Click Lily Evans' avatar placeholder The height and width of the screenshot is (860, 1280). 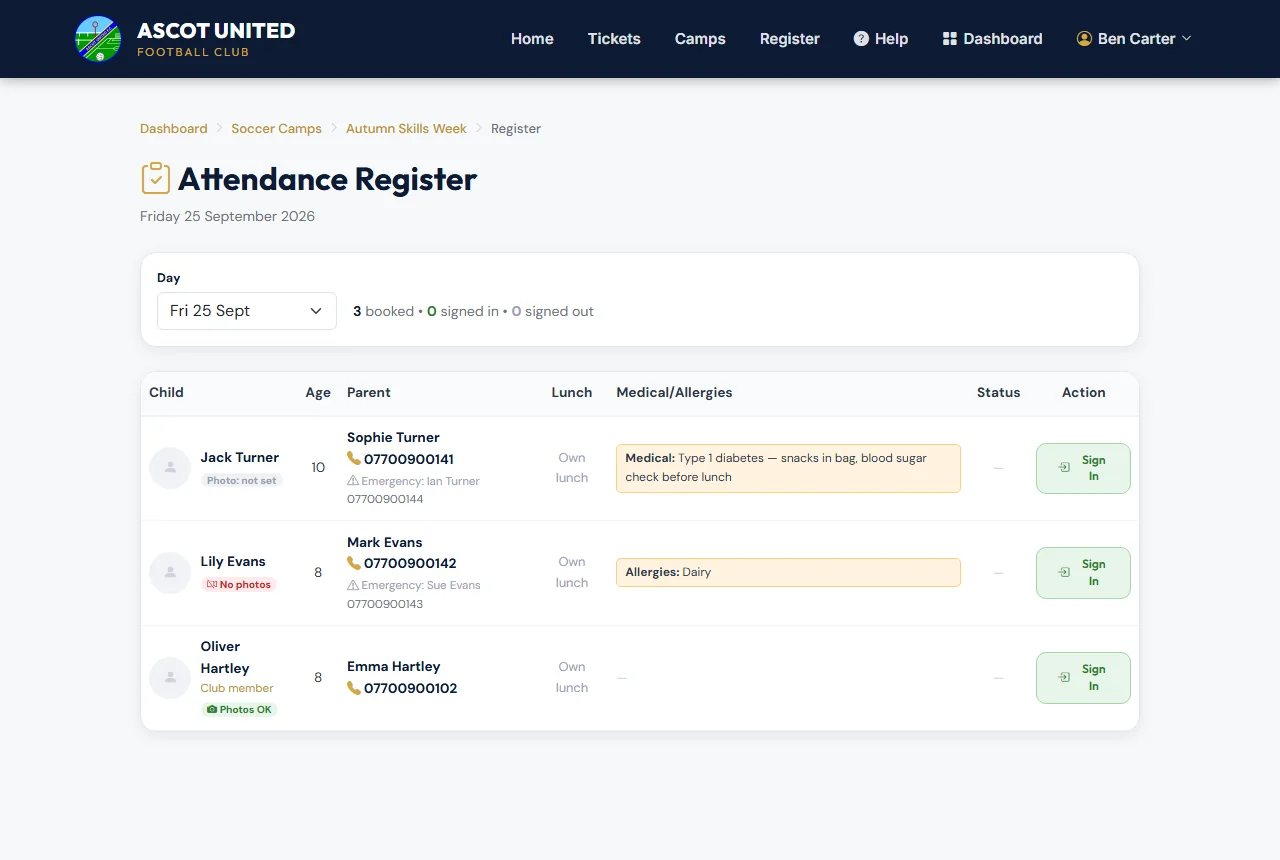click(170, 573)
